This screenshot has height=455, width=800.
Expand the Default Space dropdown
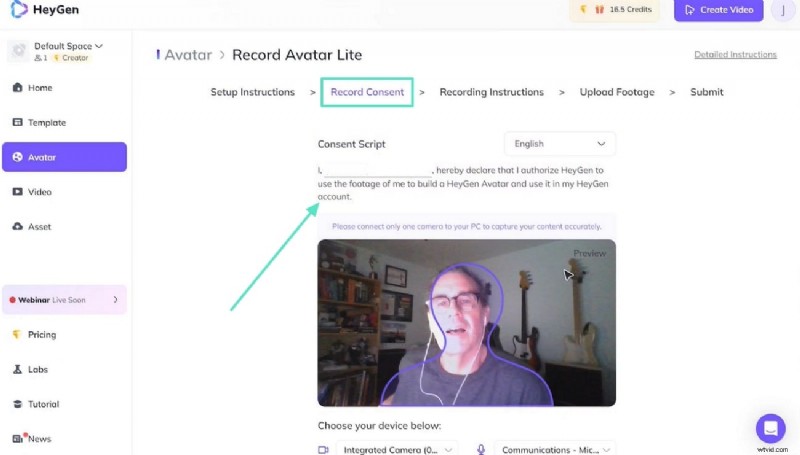click(68, 46)
